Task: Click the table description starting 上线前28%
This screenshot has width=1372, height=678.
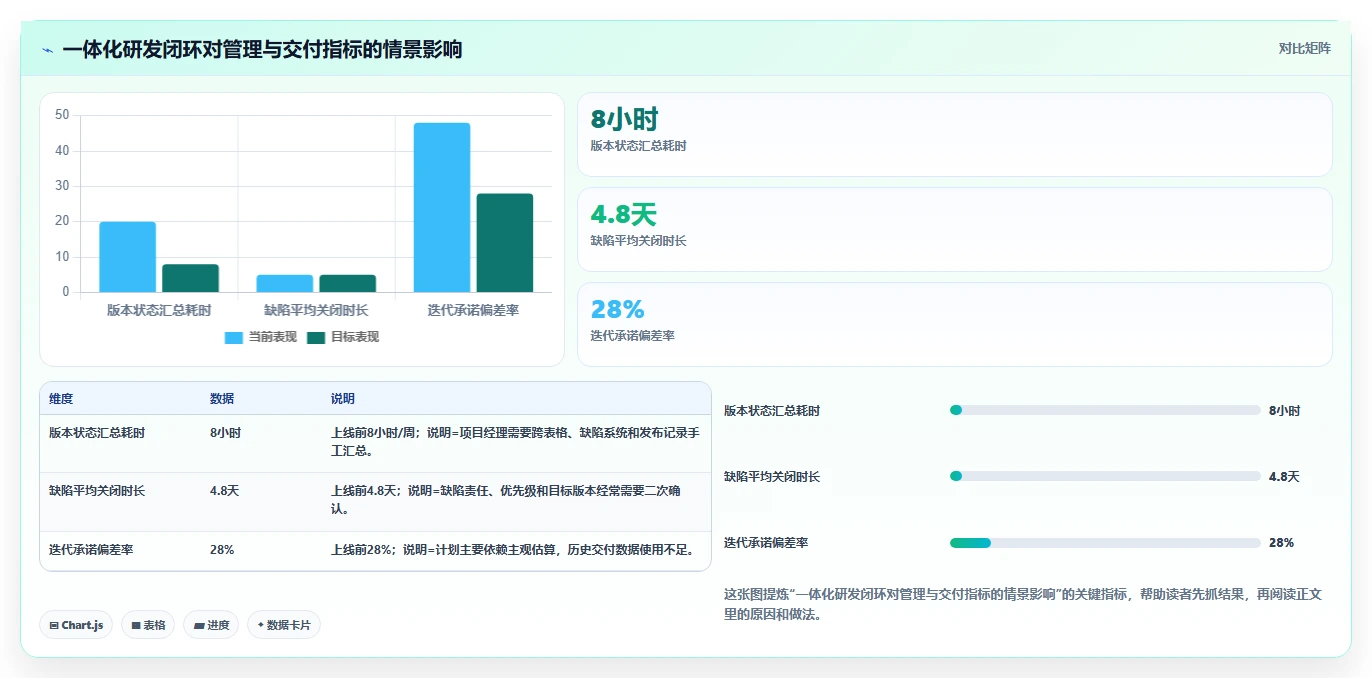Action: 514,550
